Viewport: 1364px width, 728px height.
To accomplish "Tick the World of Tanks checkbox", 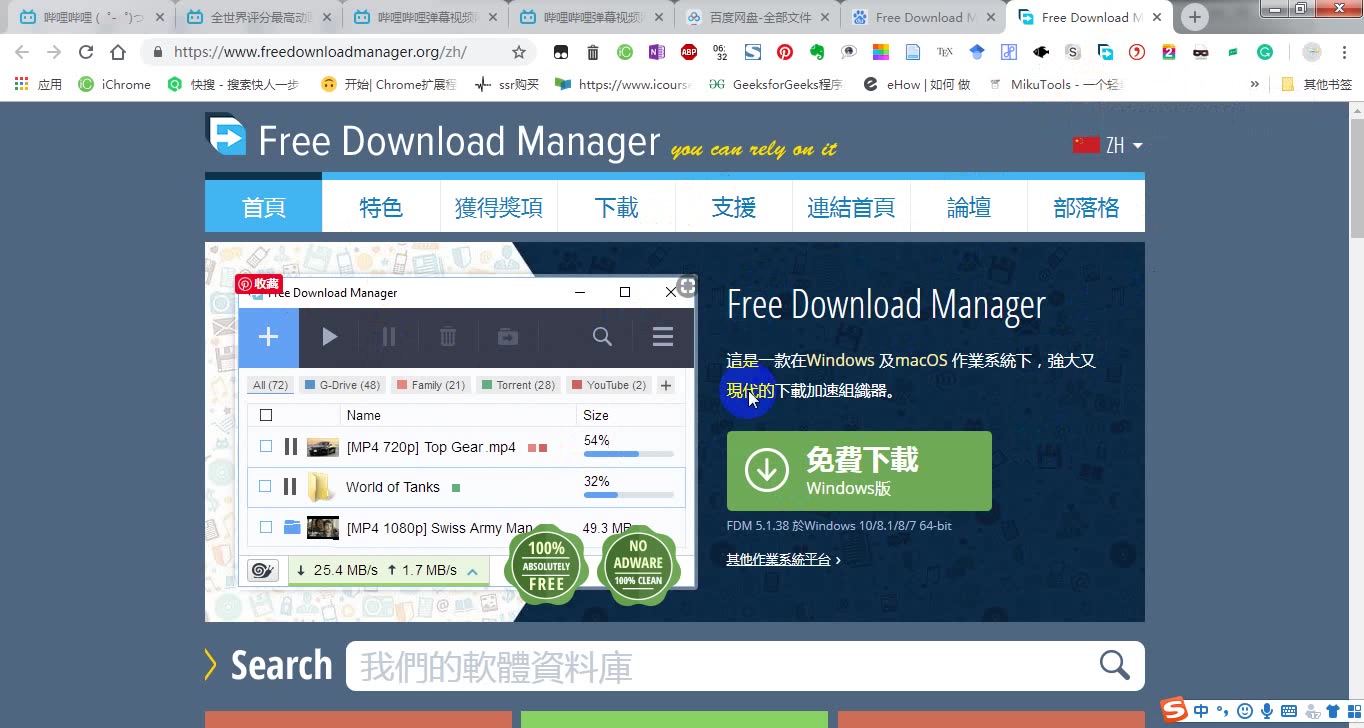I will point(265,486).
